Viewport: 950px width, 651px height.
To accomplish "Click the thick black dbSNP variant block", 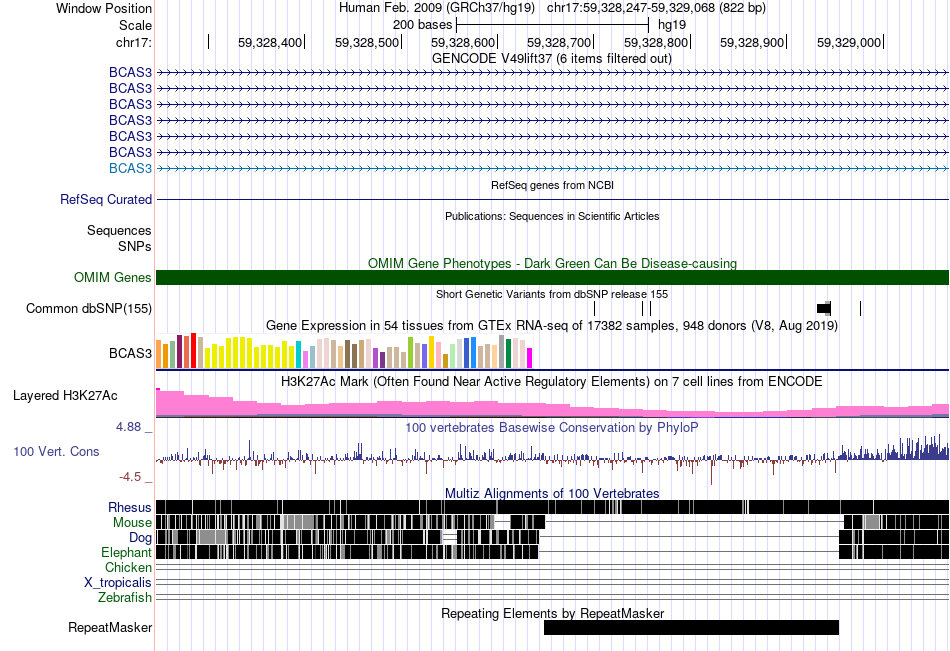I will (824, 309).
